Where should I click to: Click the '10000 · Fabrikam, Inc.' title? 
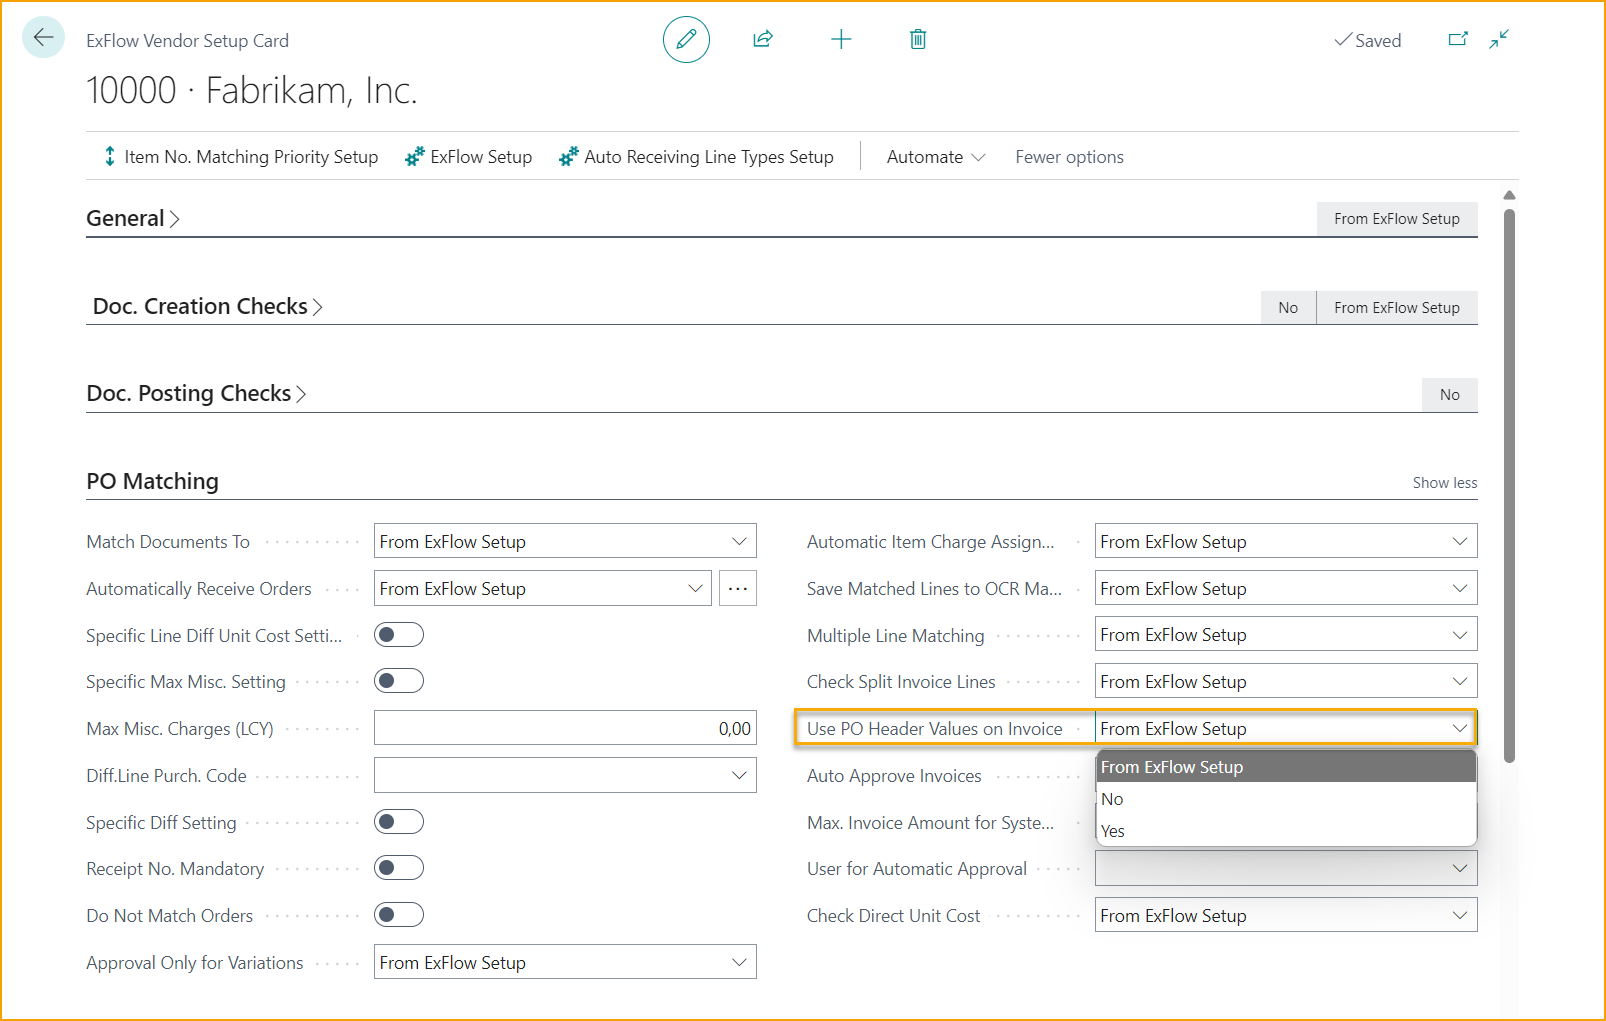(251, 90)
